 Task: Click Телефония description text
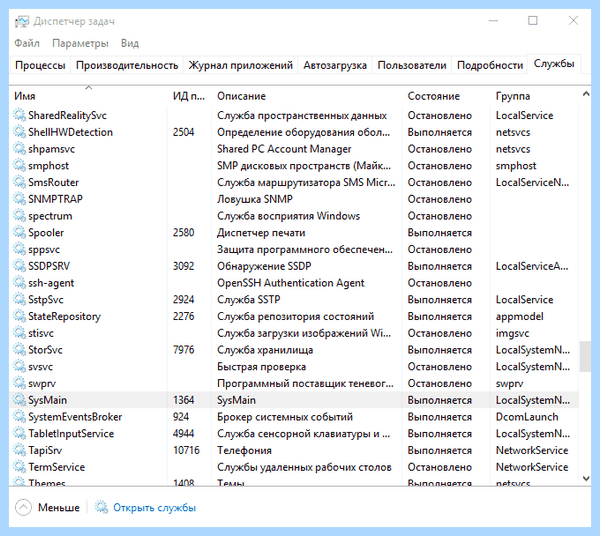pos(244,450)
